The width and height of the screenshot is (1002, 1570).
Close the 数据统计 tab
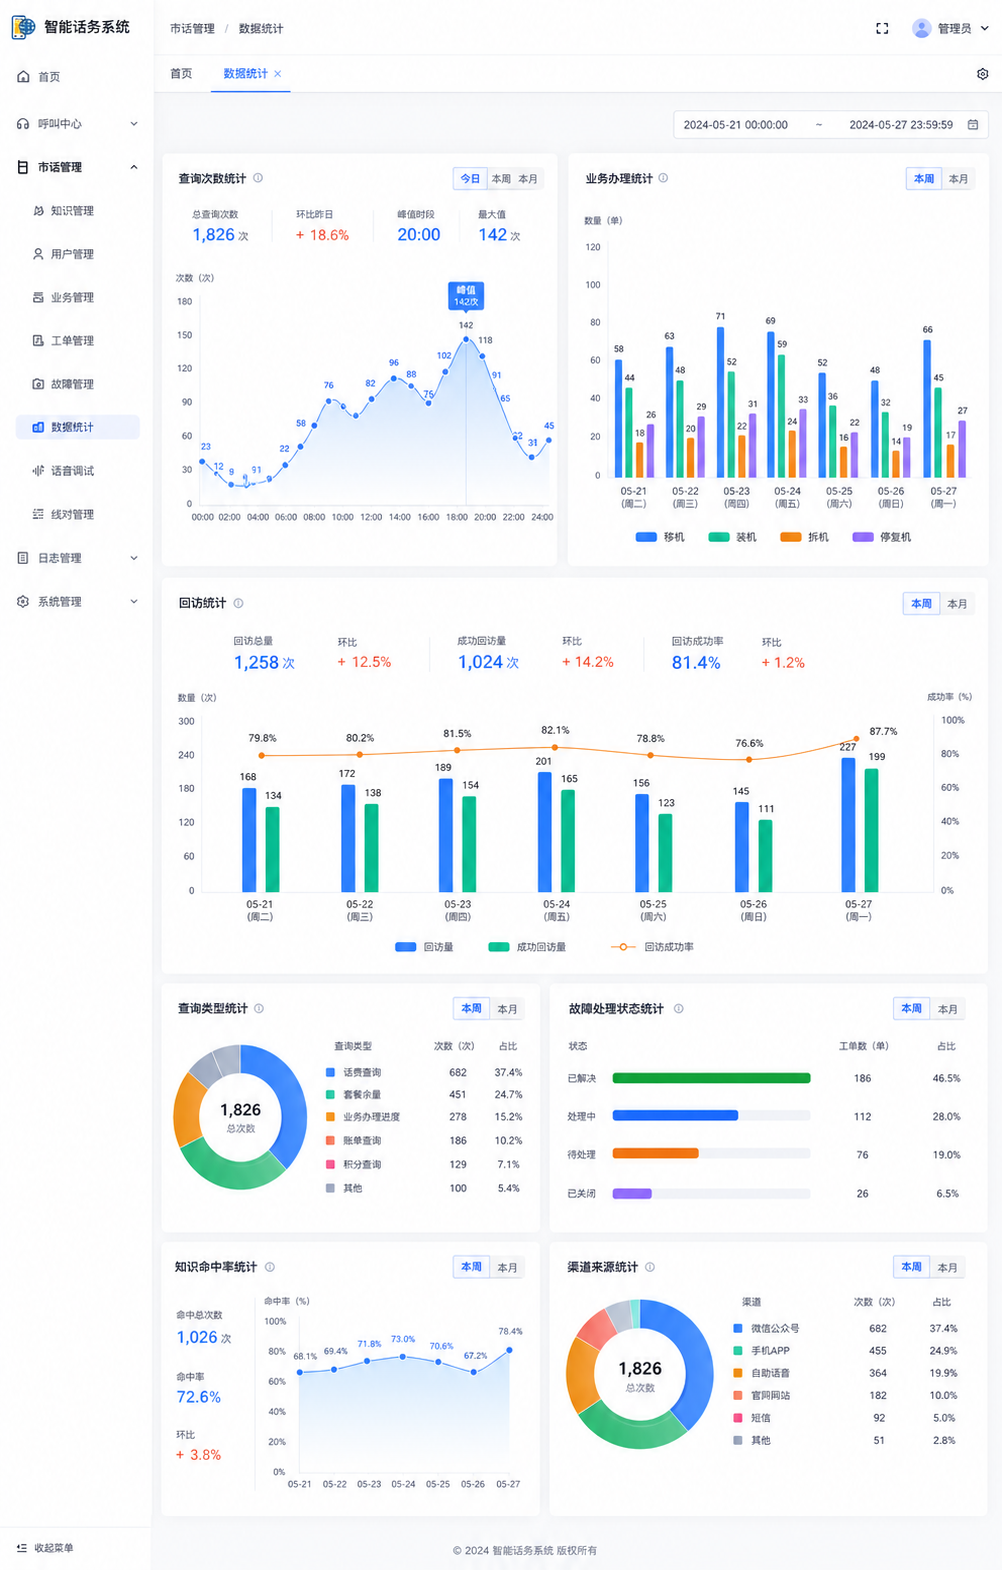click(278, 74)
